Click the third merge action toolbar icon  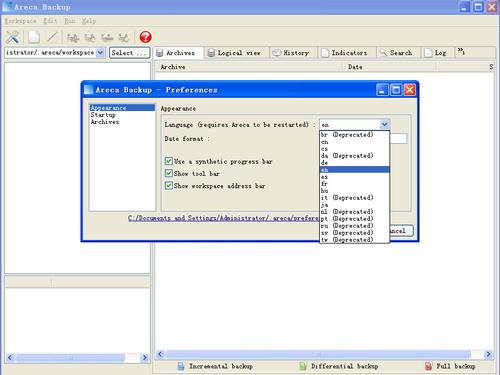107,38
